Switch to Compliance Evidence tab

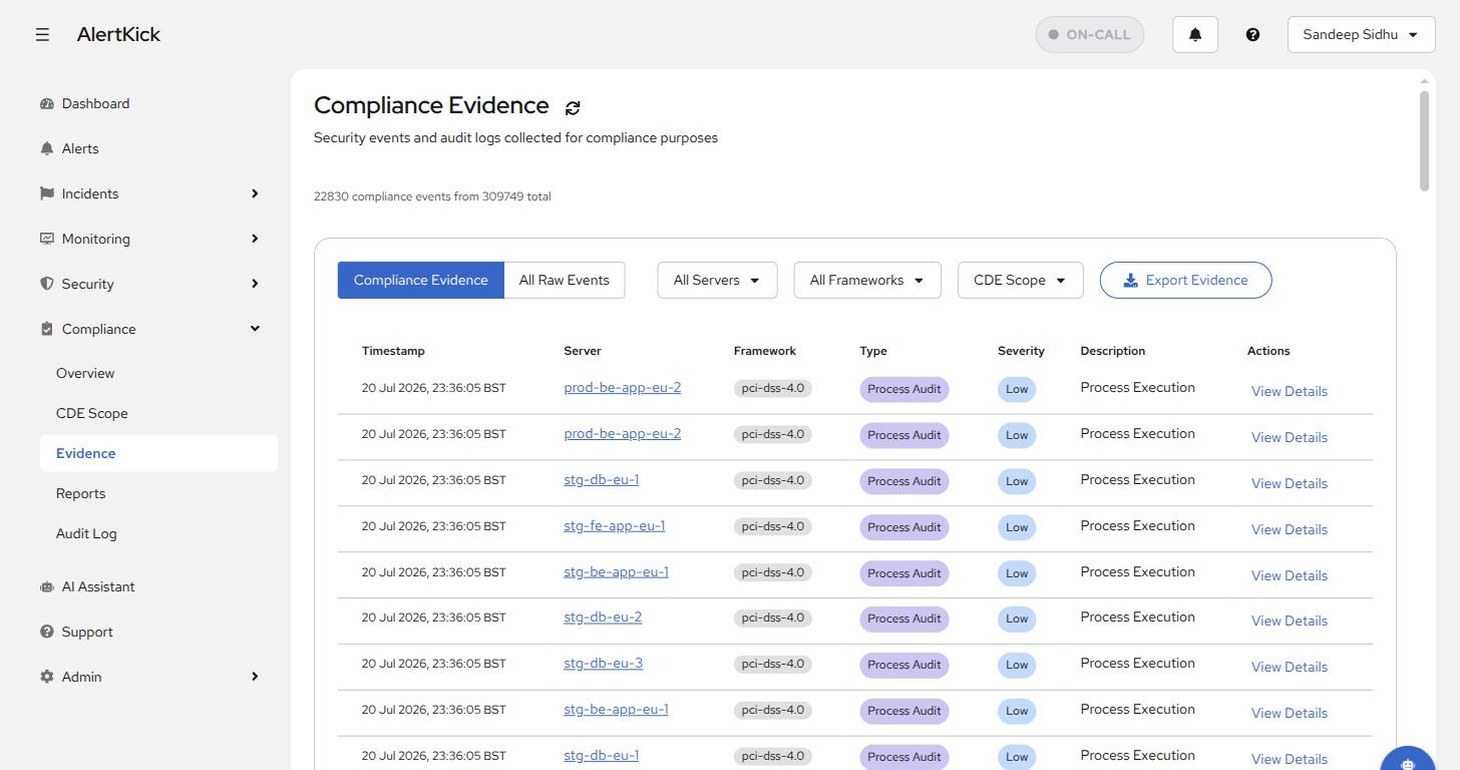coord(421,280)
